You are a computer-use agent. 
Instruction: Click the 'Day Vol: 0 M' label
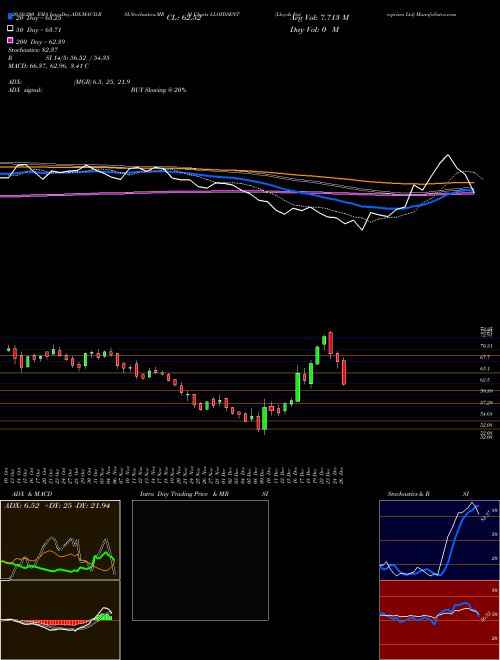(x=315, y=29)
